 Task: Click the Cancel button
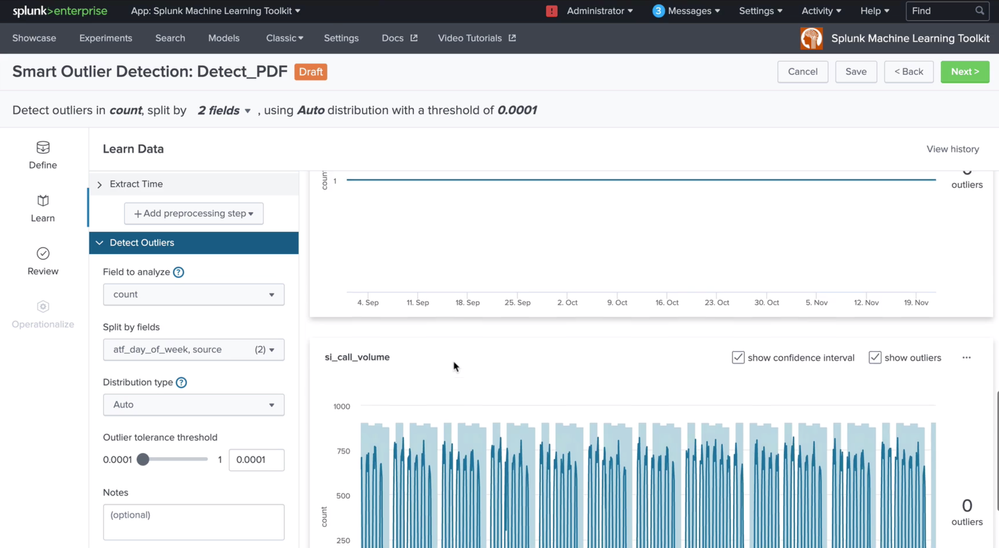803,72
